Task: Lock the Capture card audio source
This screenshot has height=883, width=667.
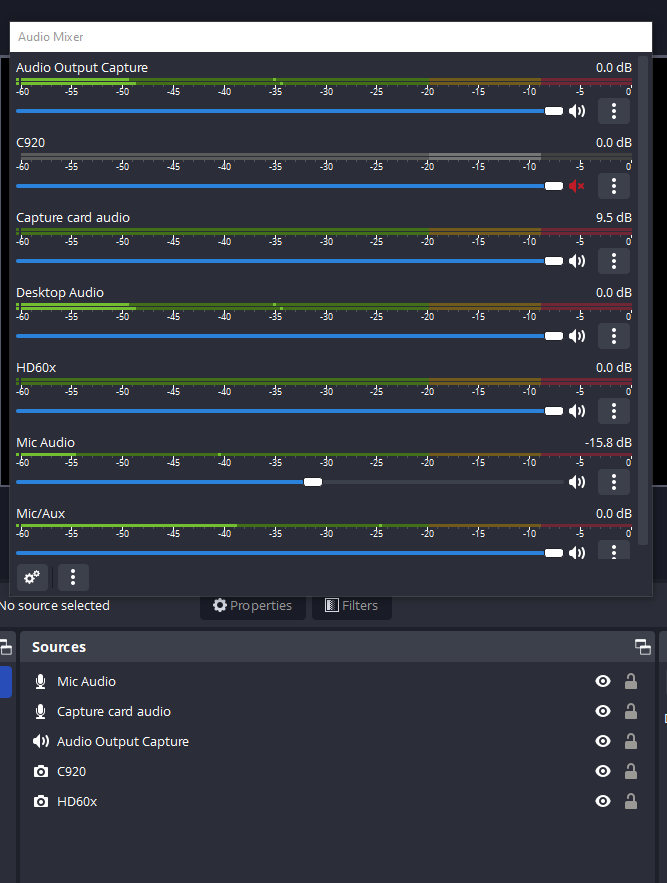Action: tap(631, 711)
